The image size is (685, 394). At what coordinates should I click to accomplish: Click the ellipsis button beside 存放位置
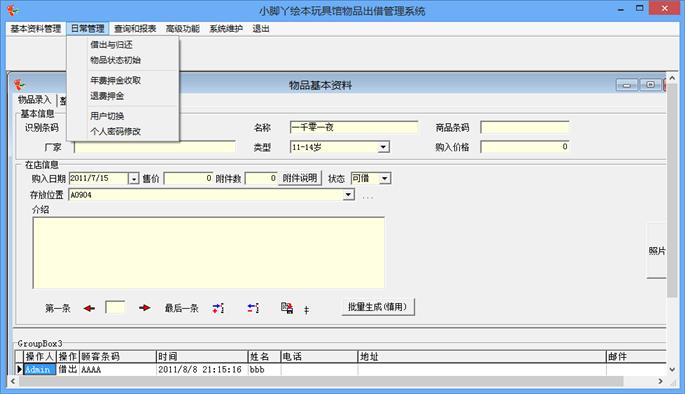pos(368,197)
